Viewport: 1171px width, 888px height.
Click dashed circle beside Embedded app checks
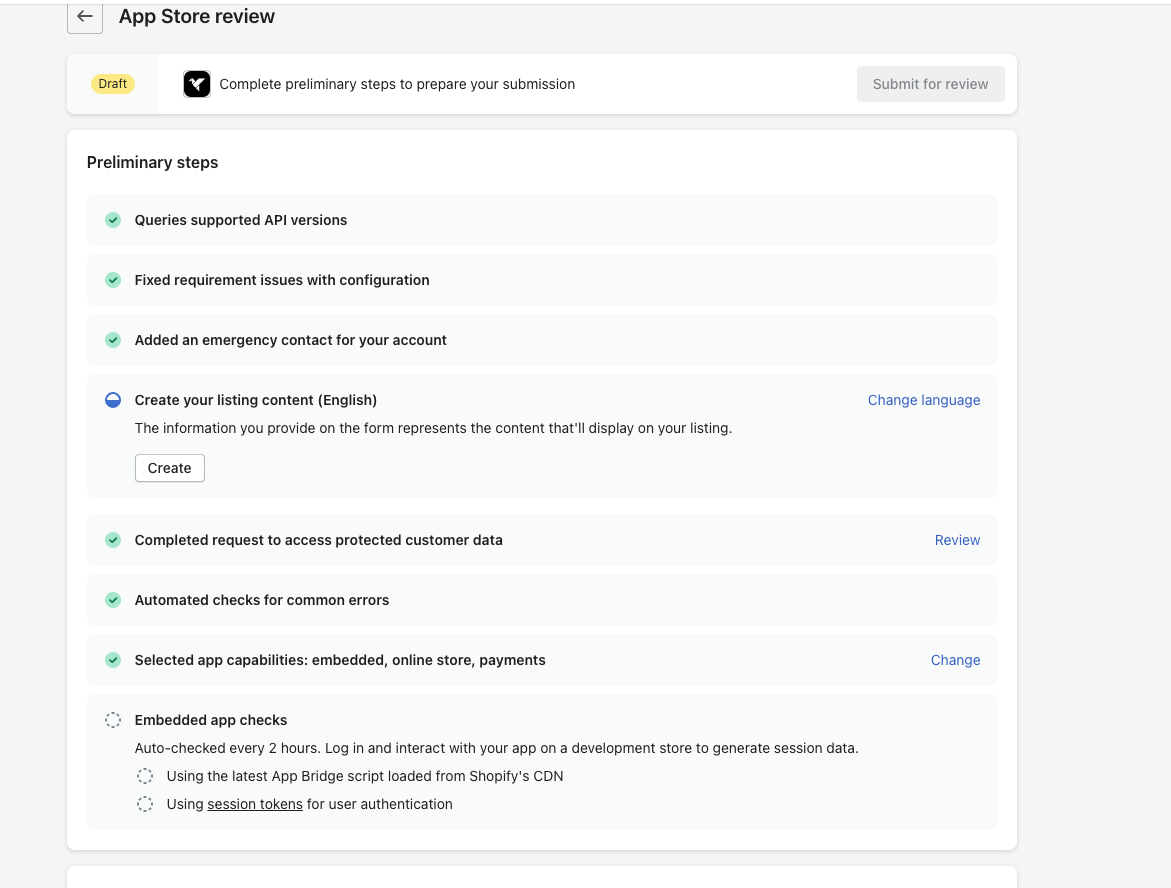click(x=113, y=720)
